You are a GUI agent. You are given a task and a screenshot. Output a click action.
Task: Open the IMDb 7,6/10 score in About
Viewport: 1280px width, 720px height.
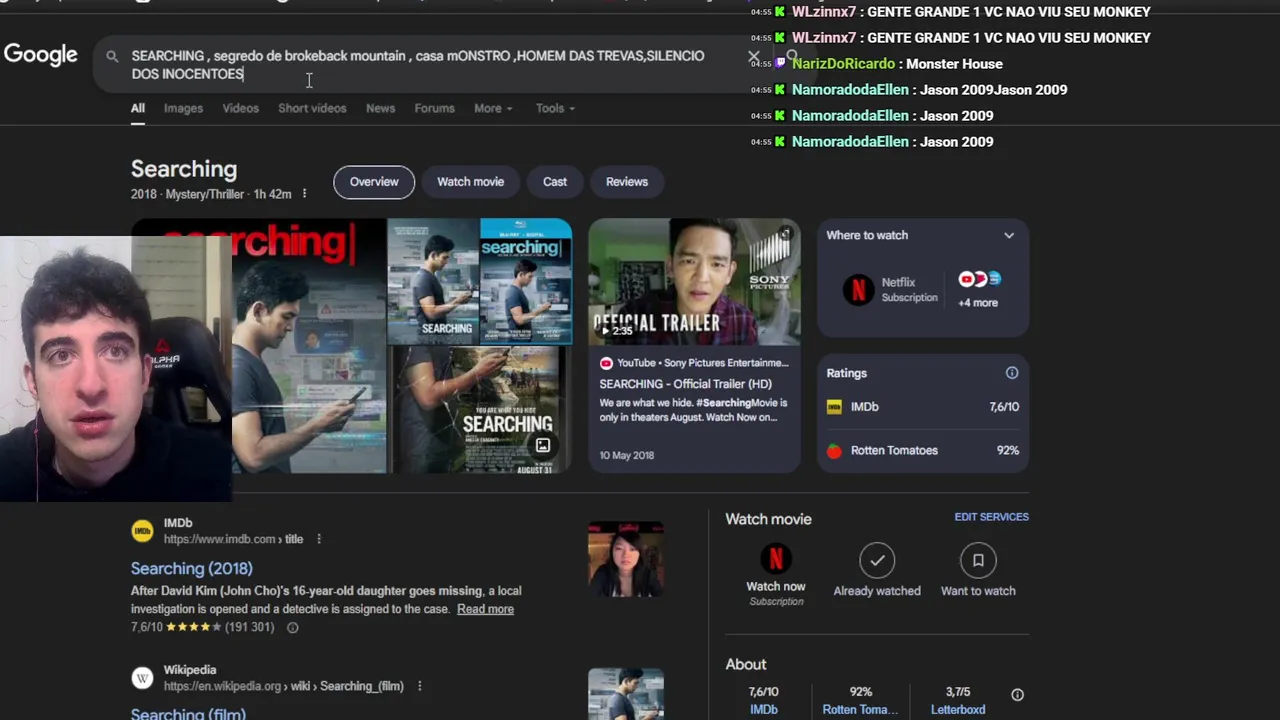pos(764,701)
